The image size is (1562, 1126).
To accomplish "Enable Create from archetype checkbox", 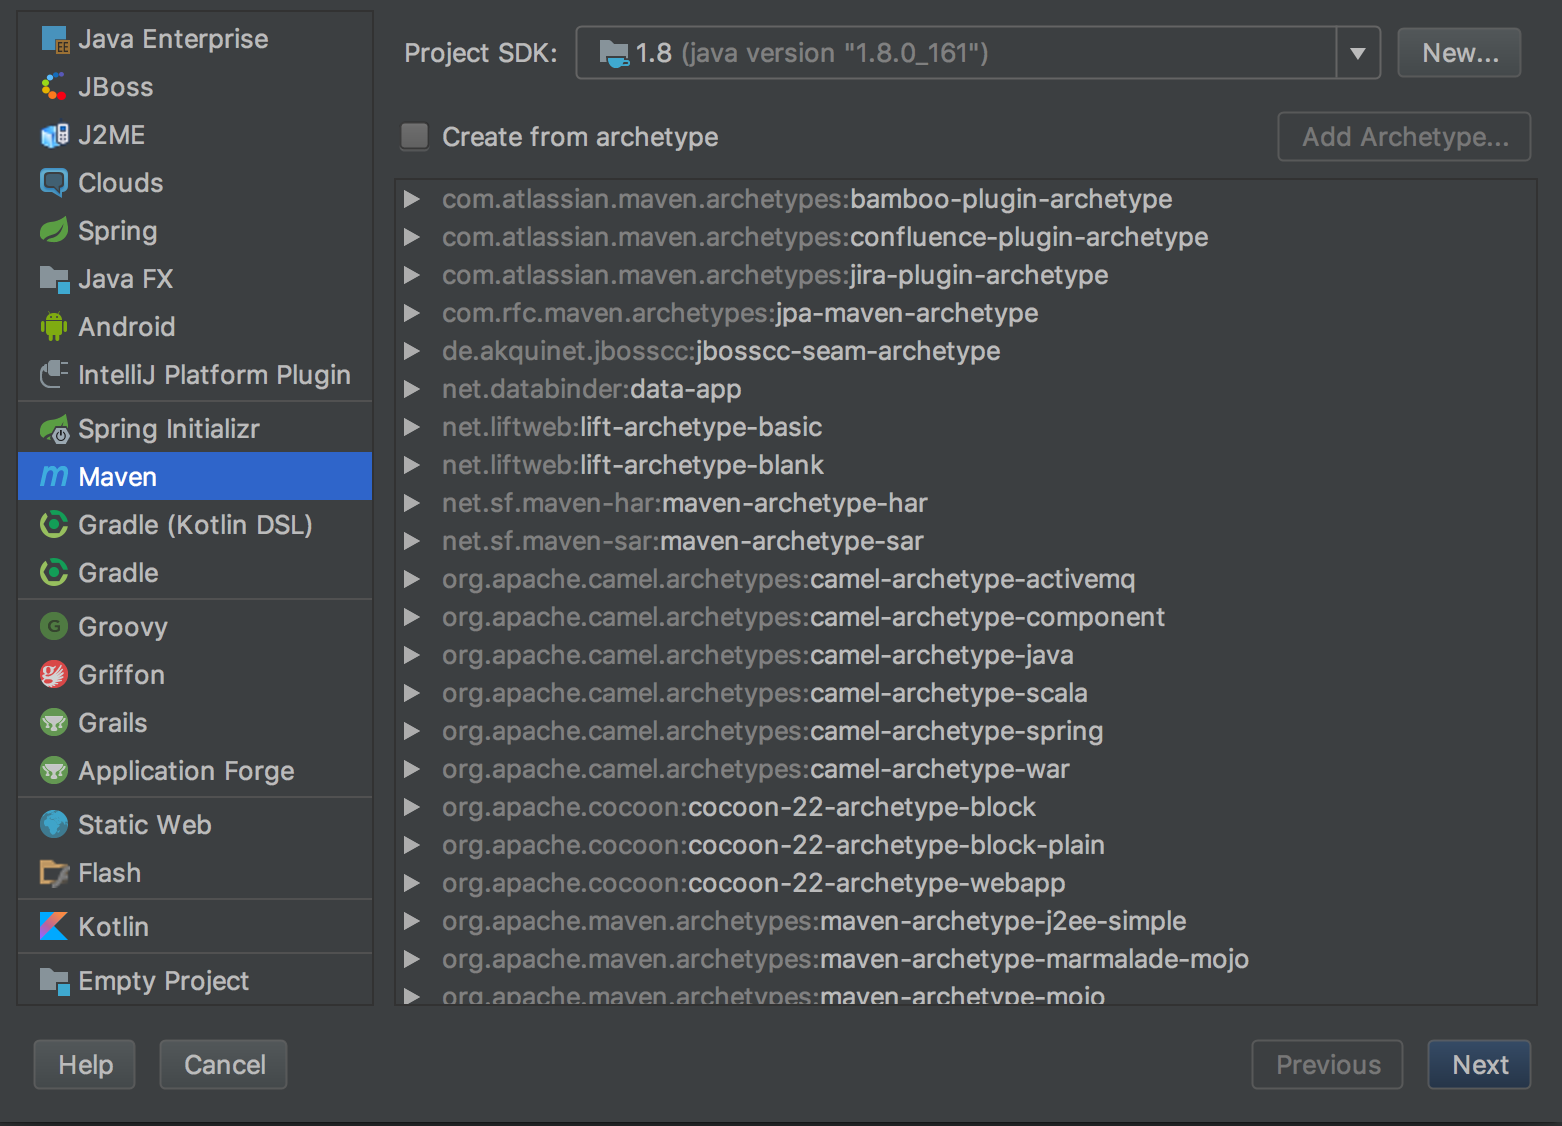I will coord(415,136).
